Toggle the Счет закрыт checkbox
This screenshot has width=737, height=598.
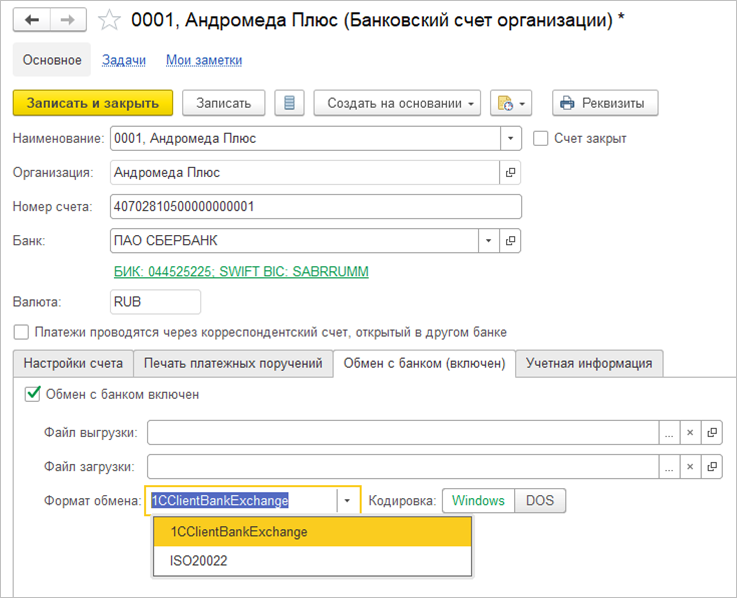(542, 139)
